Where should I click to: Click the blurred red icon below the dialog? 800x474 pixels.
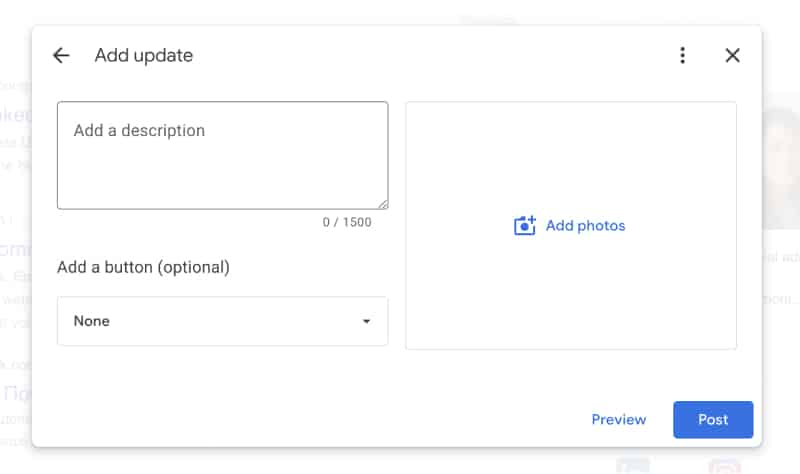pyautogui.click(x=724, y=466)
